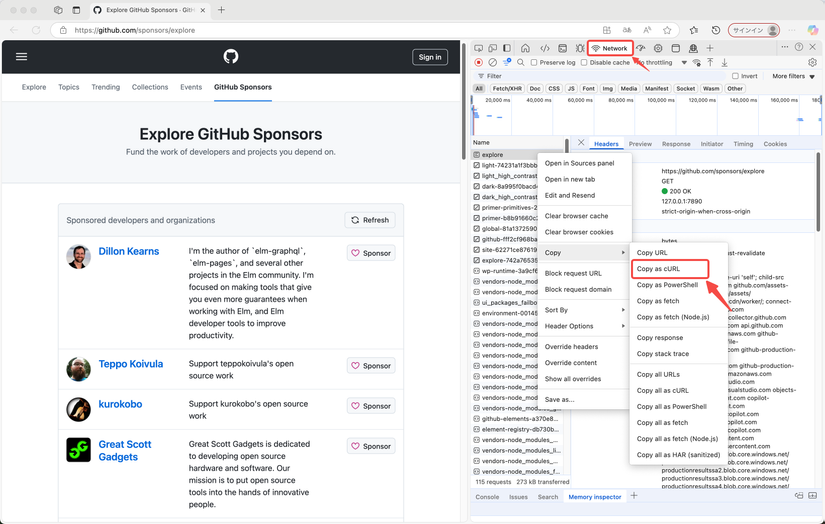Toggle device emulation icon in DevTools
This screenshot has width=825, height=524.
click(492, 48)
